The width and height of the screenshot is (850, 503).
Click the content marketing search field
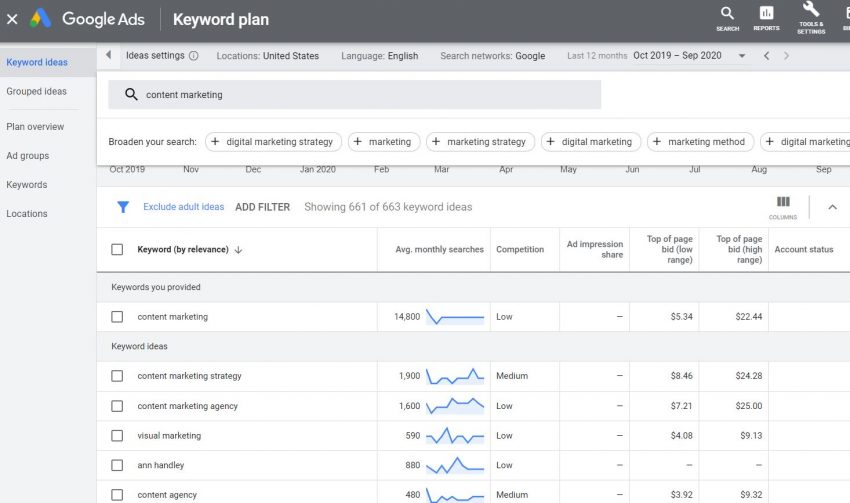point(355,95)
